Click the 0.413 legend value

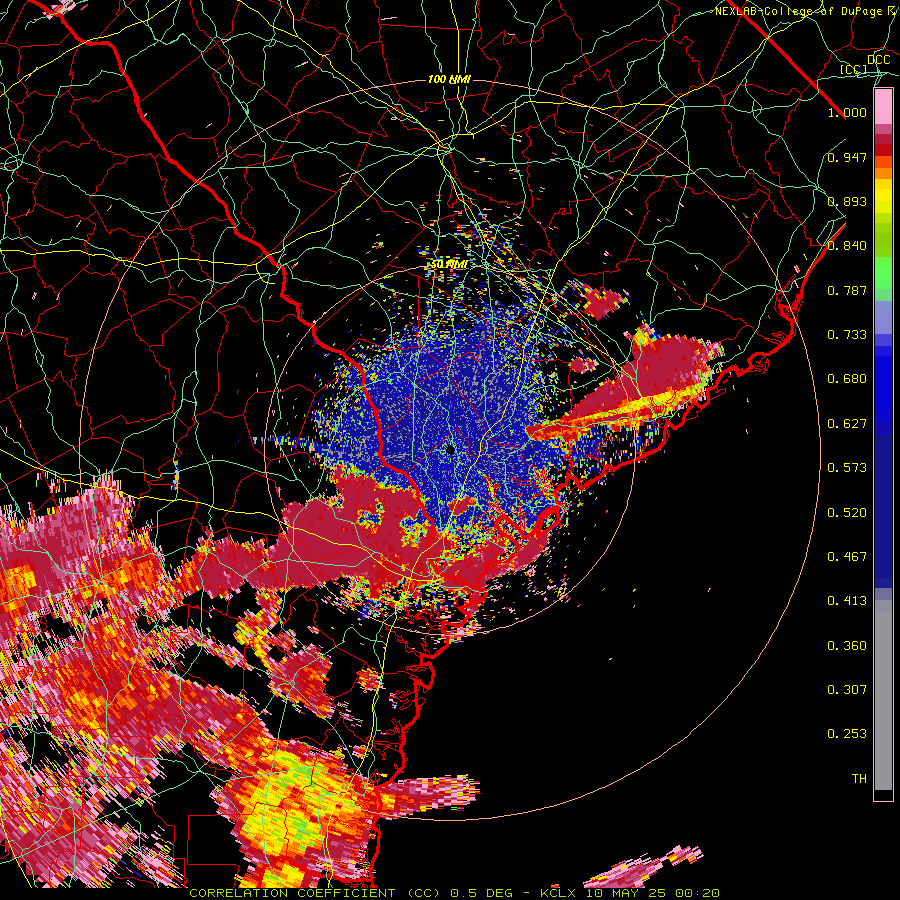847,601
